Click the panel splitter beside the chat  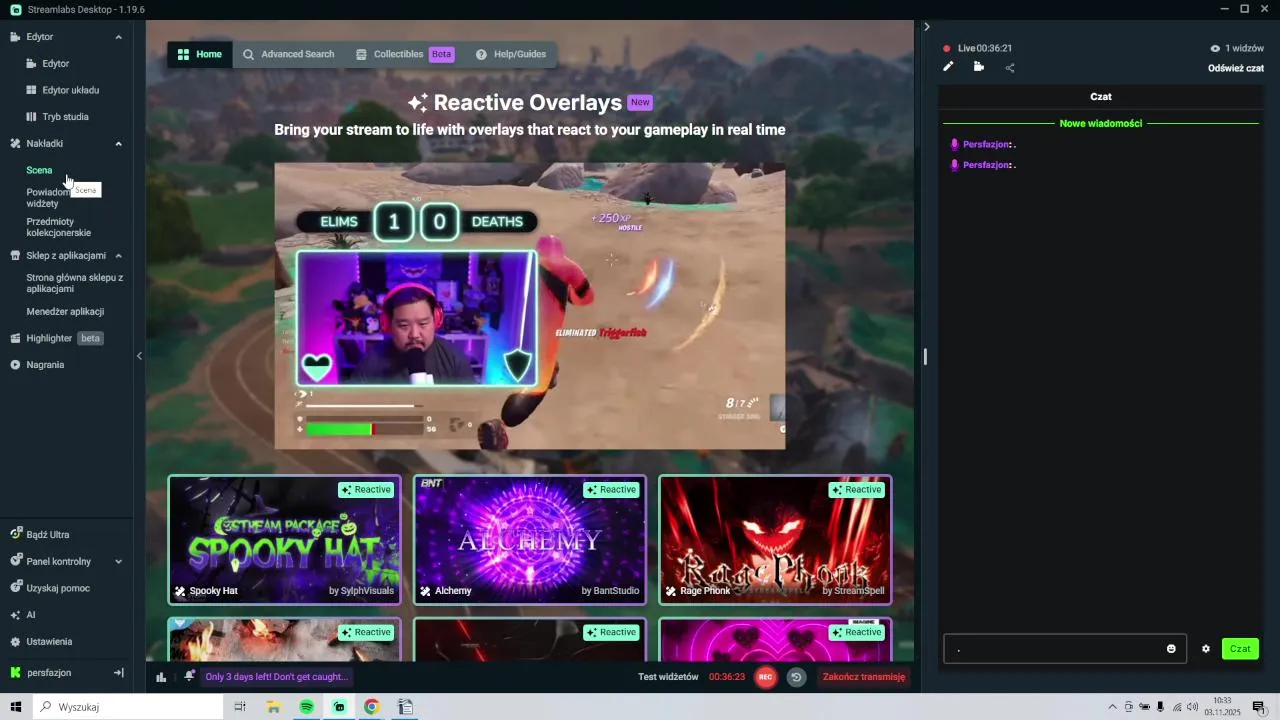tap(925, 356)
